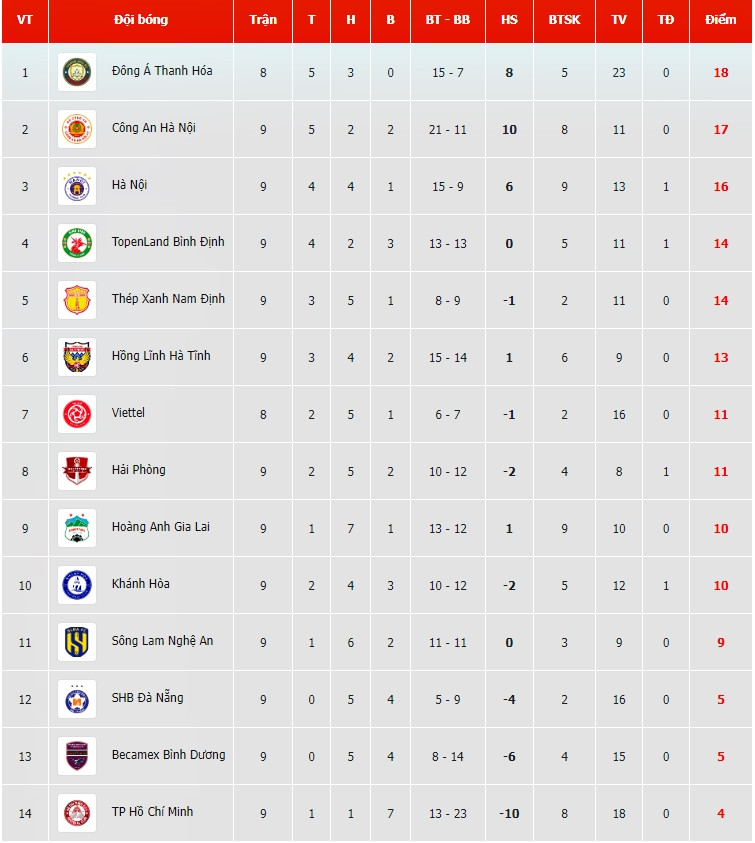
Task: Open the Khánh Hòa team name link
Action: pos(141,584)
